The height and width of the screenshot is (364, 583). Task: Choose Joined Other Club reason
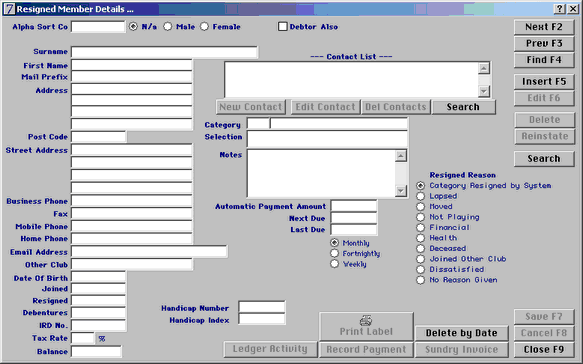pyautogui.click(x=421, y=259)
